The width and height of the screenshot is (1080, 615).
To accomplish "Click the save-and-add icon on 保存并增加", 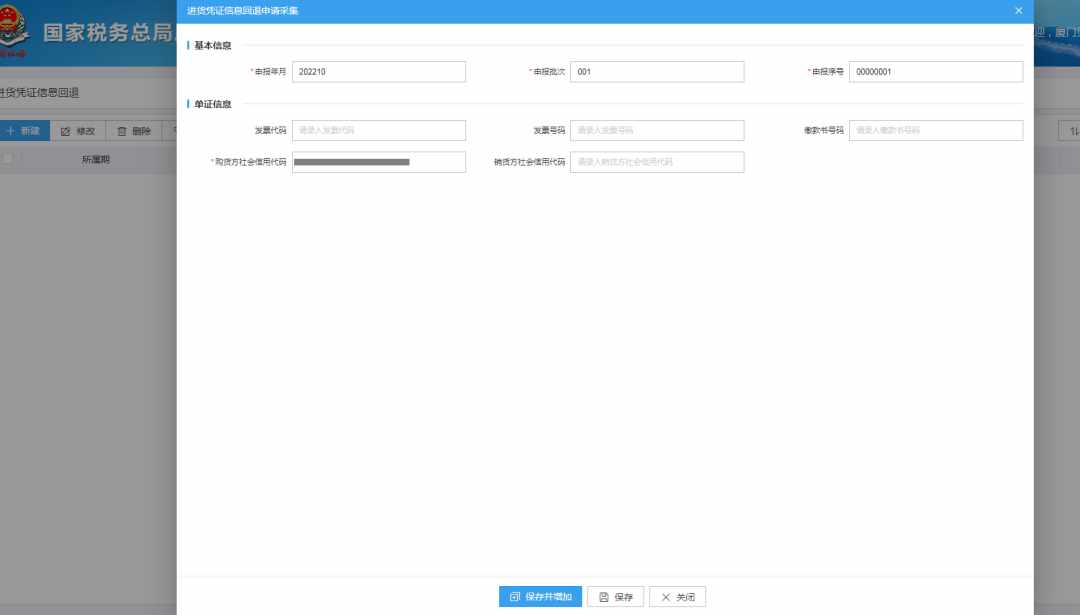I will (515, 596).
